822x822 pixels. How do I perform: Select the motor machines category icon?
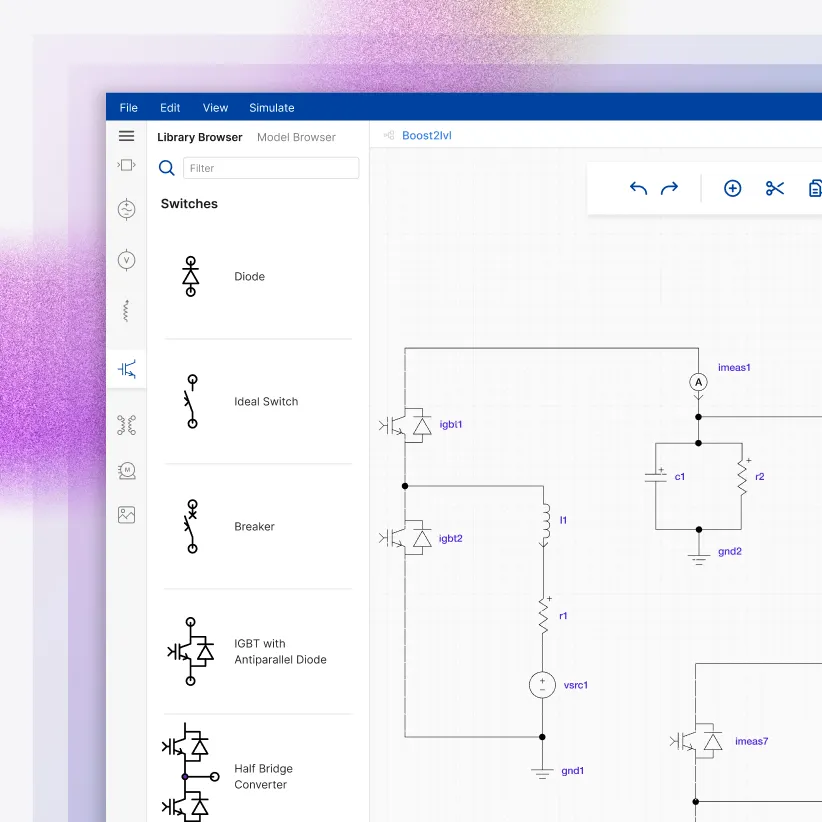[x=127, y=471]
